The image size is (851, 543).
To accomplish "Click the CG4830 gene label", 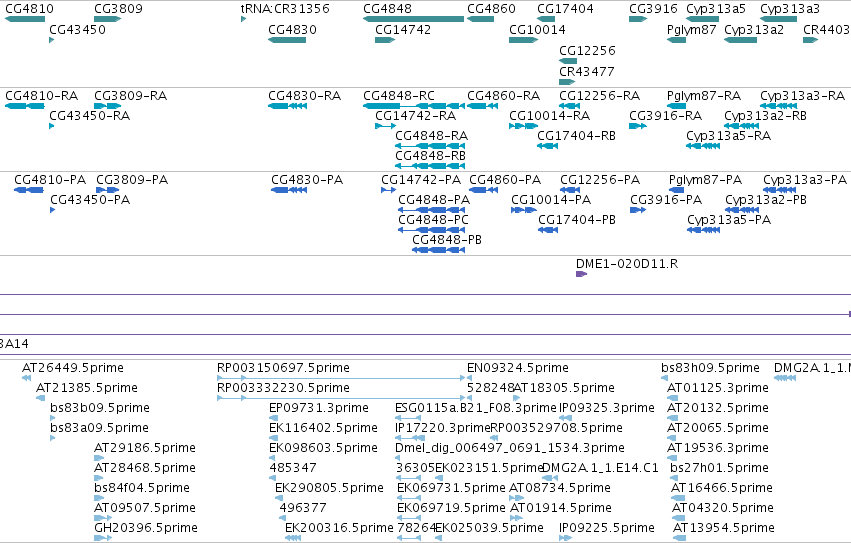I will click(292, 30).
